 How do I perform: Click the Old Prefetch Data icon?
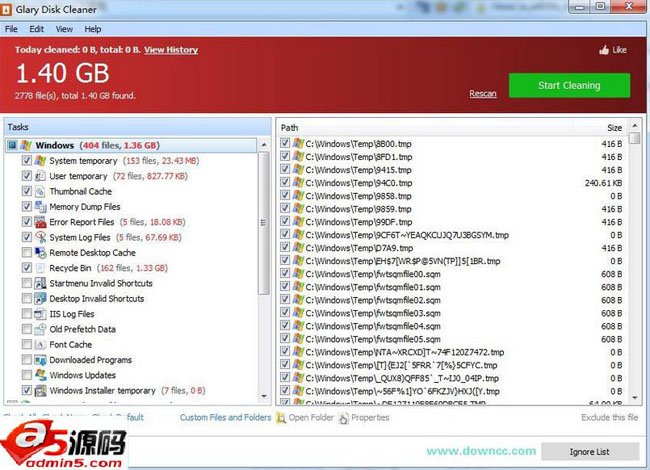tap(40, 329)
